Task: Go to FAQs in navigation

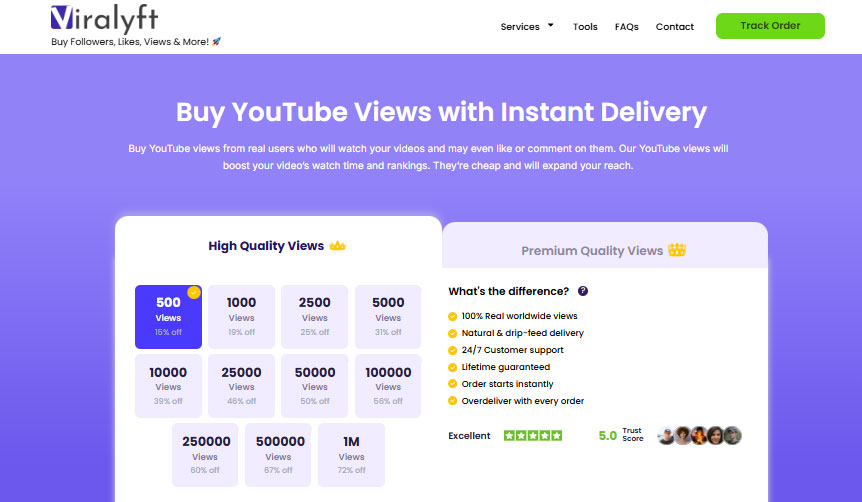Action: (x=626, y=26)
